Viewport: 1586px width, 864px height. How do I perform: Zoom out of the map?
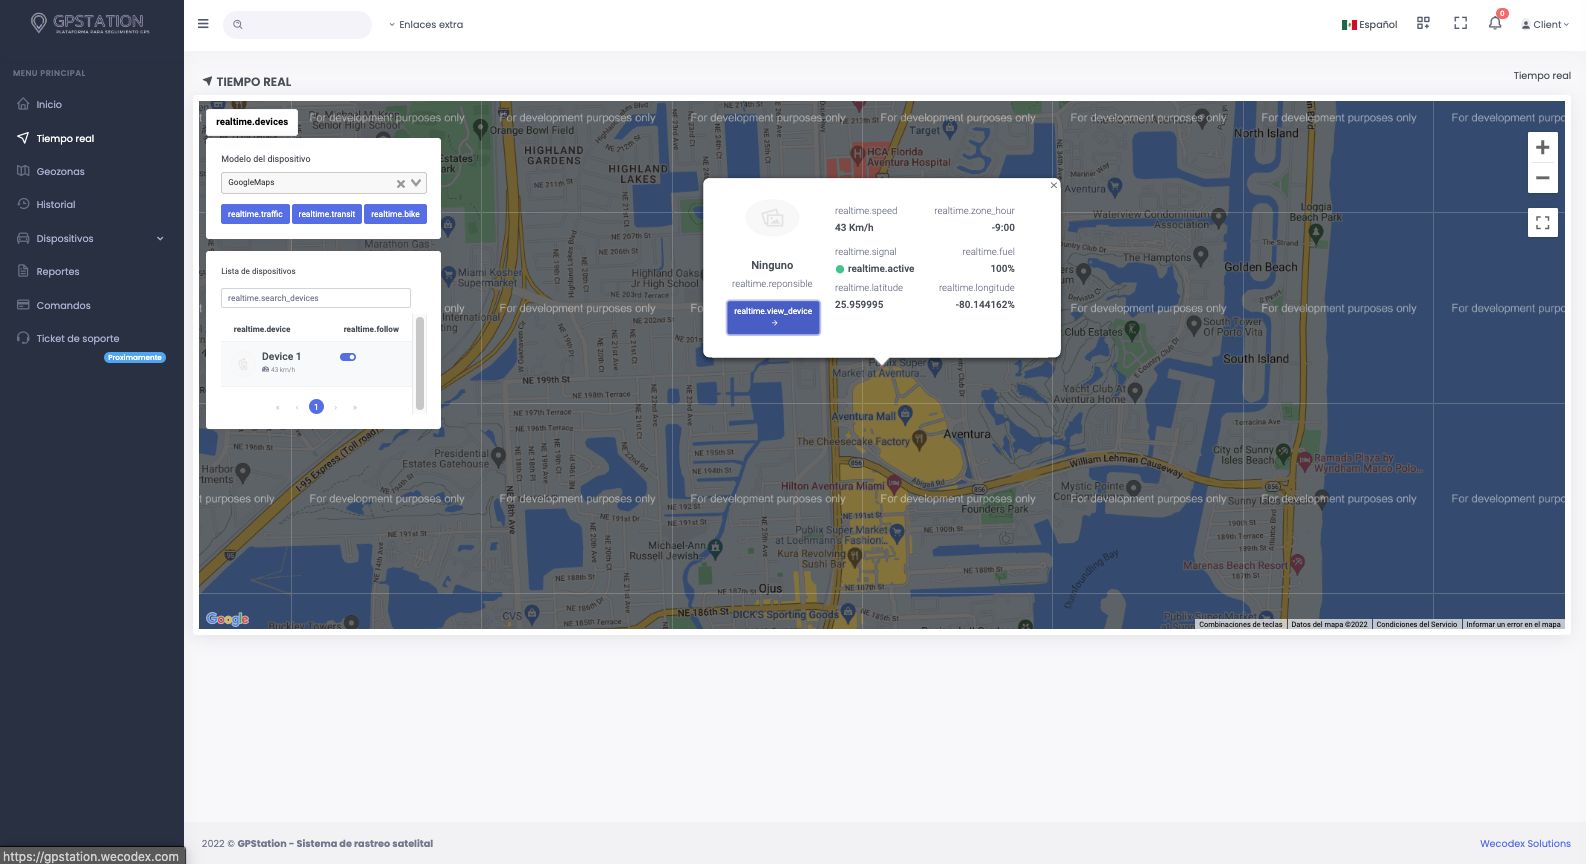1542,178
